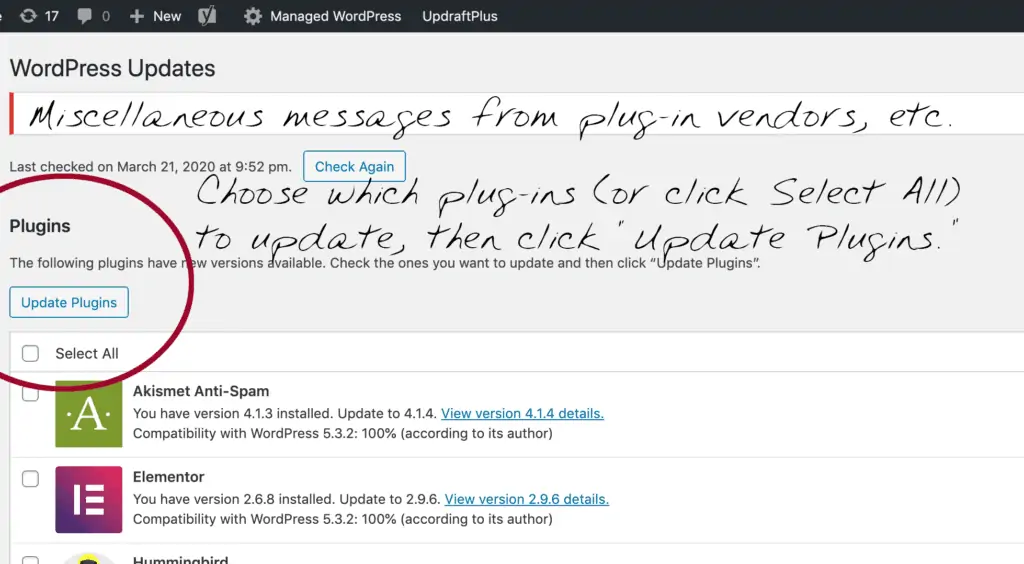Check the Hummingbird plugin checkbox

(30, 560)
